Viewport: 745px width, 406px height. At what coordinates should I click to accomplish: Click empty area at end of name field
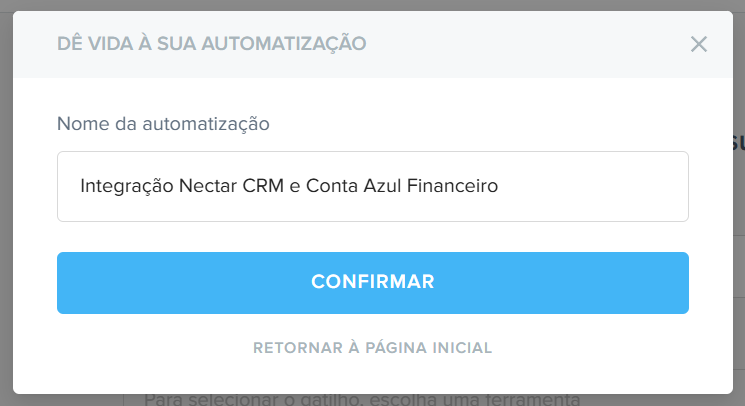pos(594,186)
